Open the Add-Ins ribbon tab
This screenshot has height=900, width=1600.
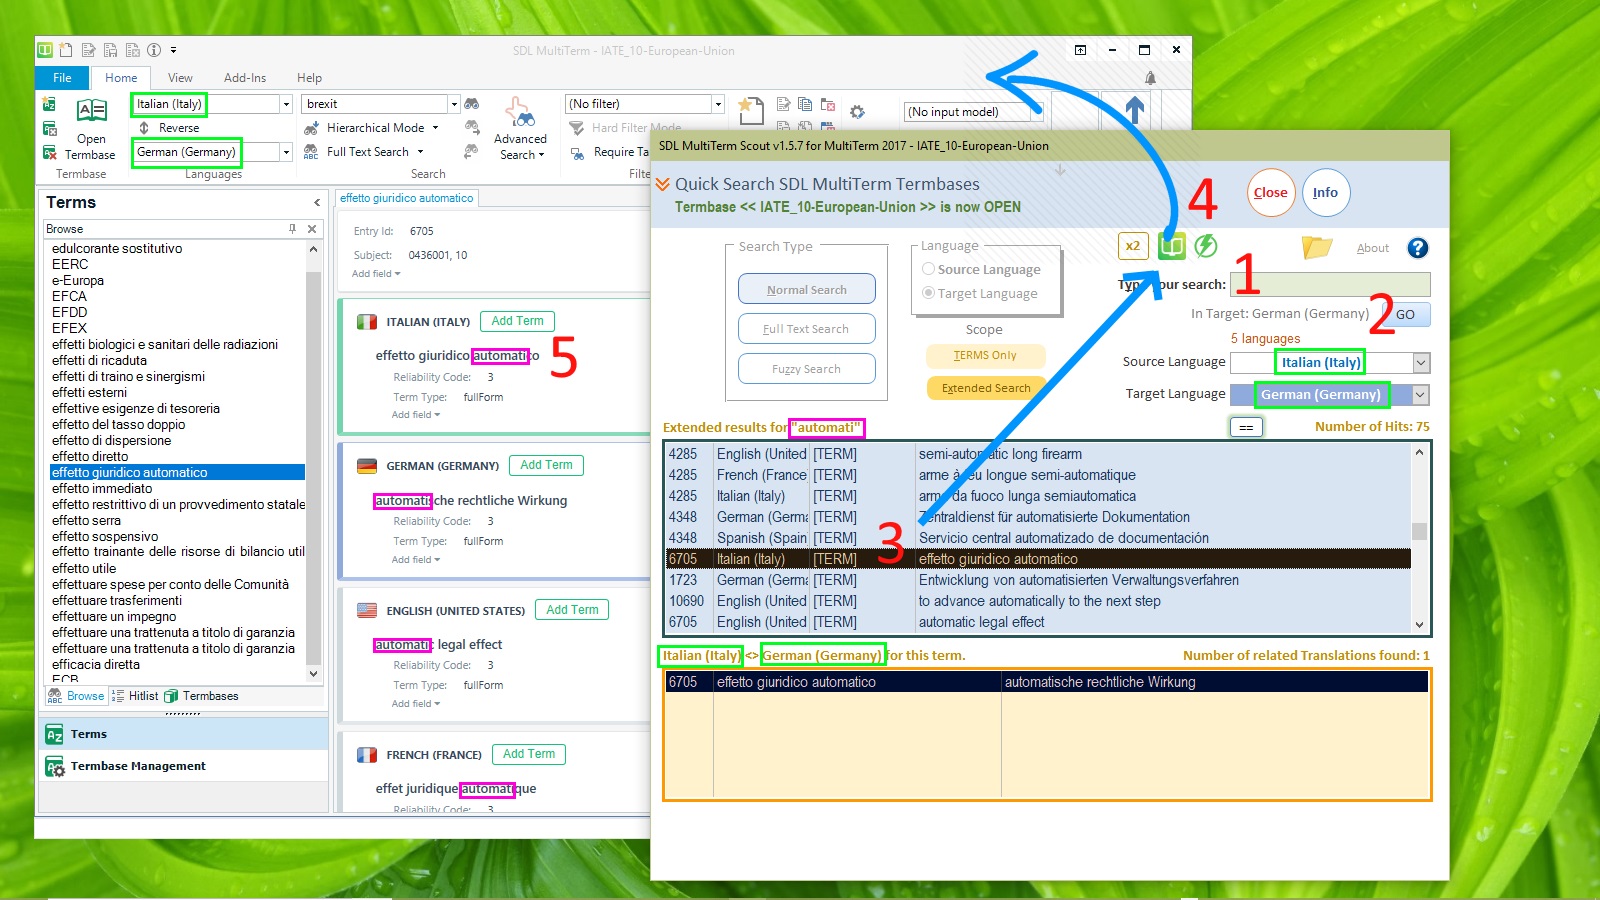(245, 78)
